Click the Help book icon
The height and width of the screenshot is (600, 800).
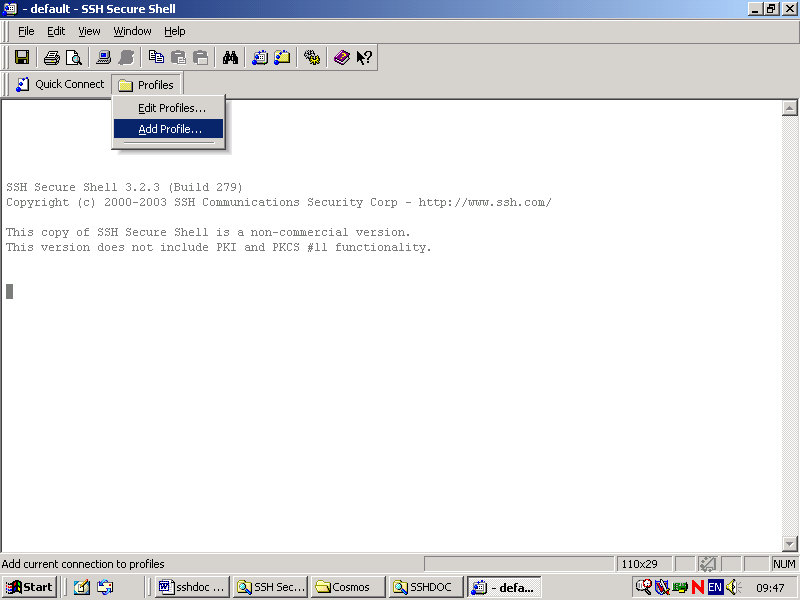[x=342, y=58]
